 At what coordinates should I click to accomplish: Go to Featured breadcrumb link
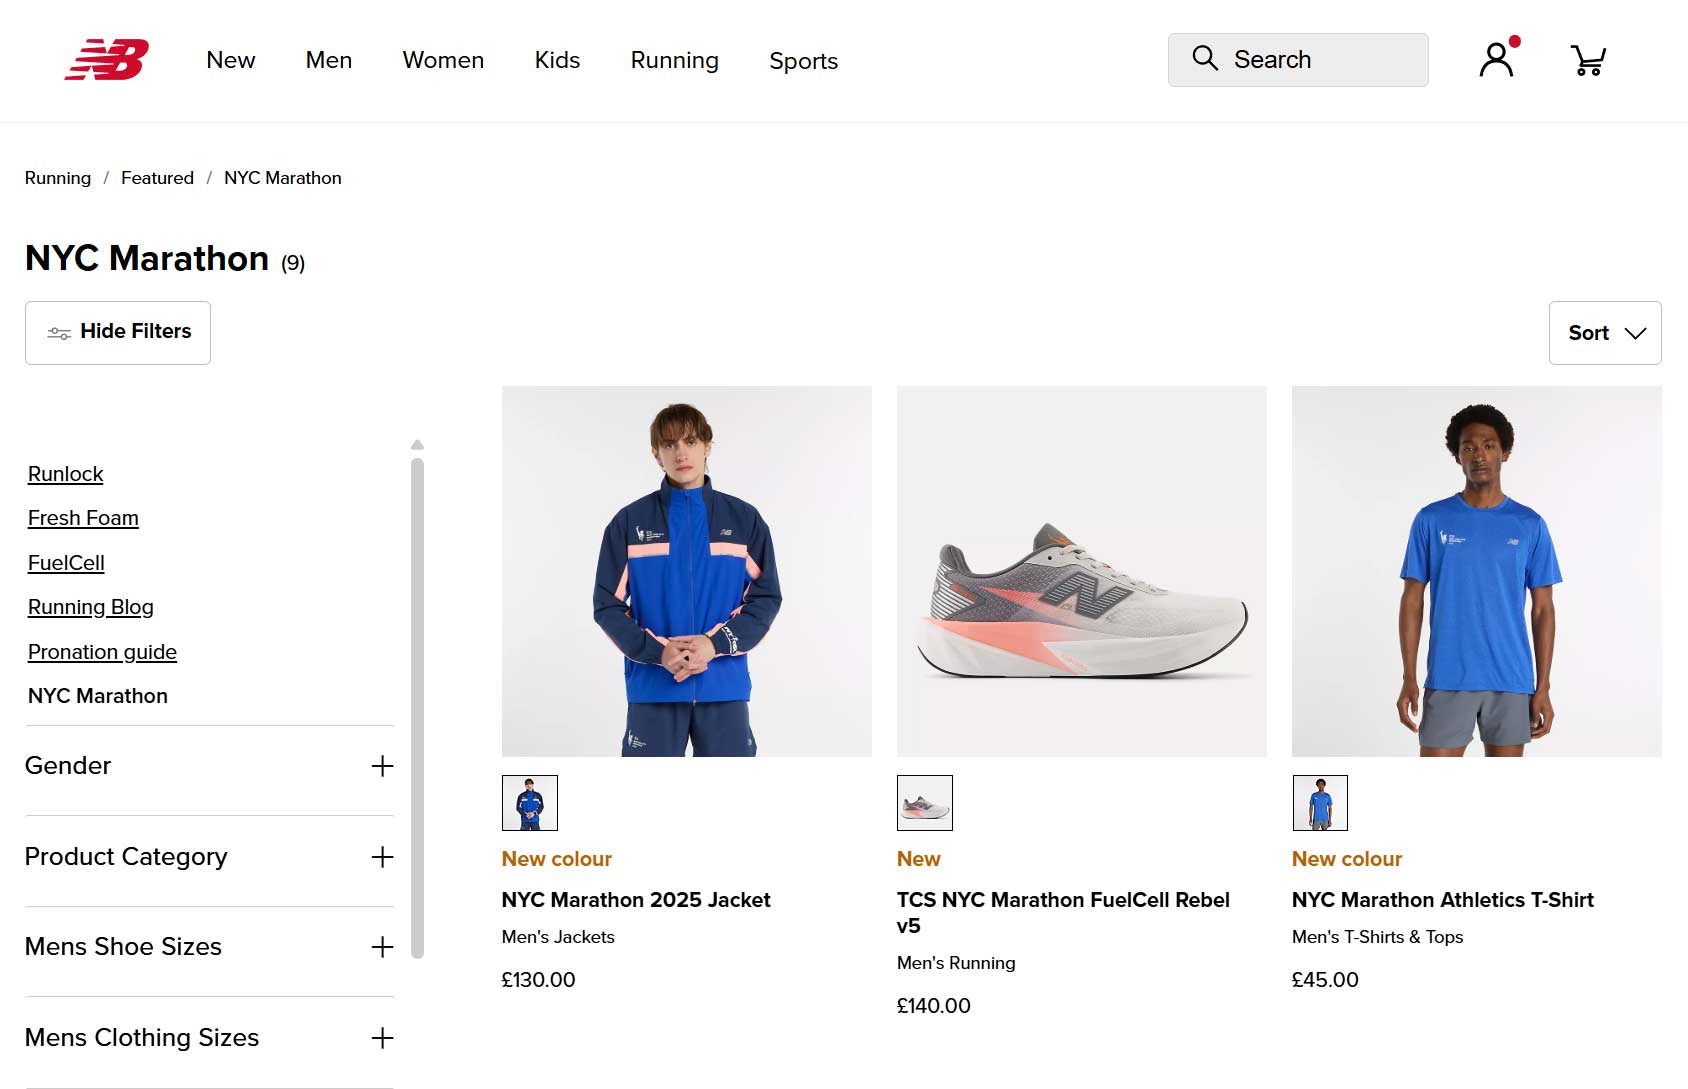click(158, 178)
